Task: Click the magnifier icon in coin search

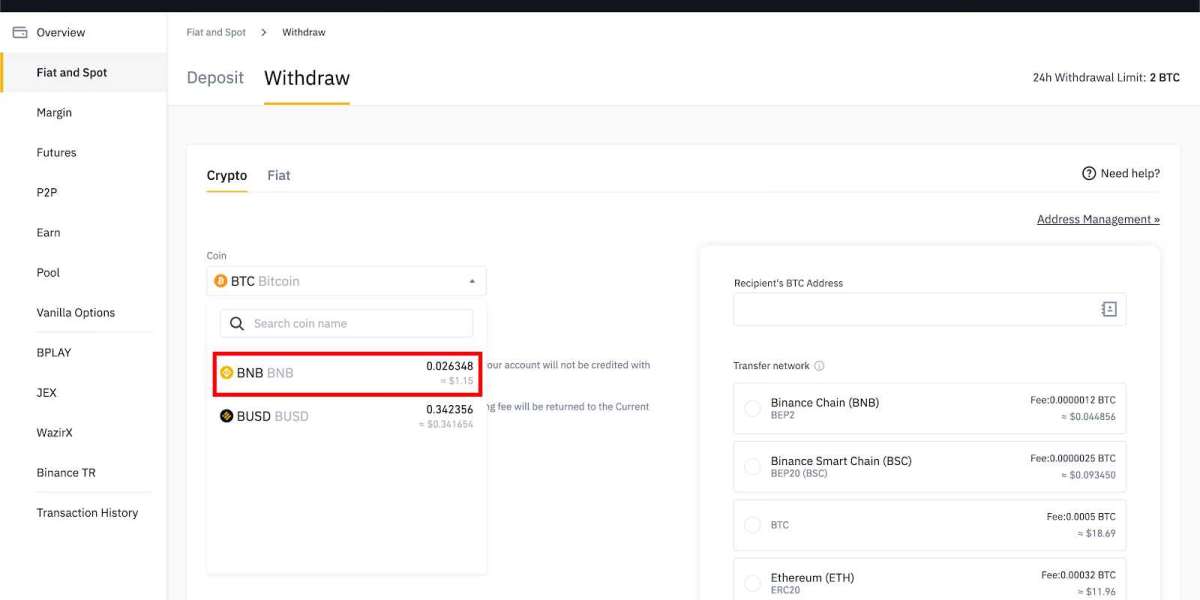Action: coord(237,324)
